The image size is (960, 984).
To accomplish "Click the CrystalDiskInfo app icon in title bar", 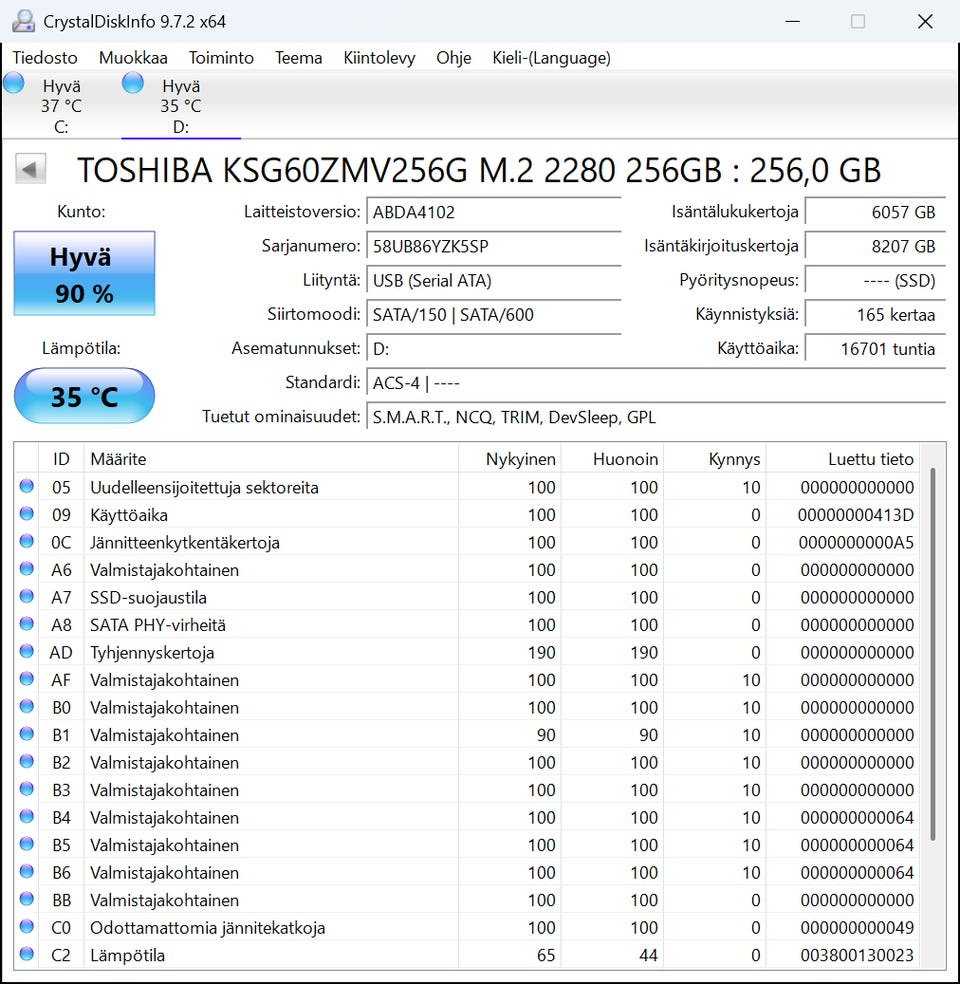I will point(23,21).
